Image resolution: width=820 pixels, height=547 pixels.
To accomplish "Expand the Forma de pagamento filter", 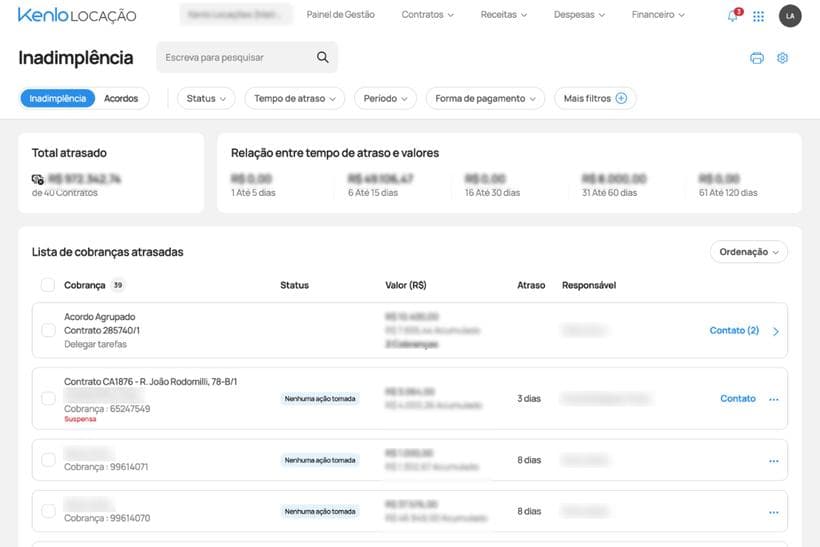I will tap(485, 98).
